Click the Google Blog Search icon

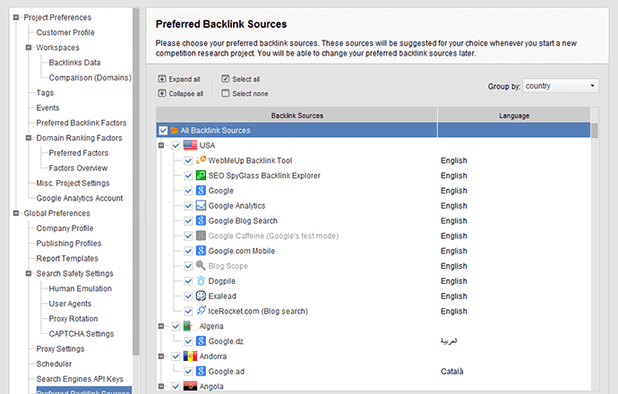pyautogui.click(x=201, y=220)
